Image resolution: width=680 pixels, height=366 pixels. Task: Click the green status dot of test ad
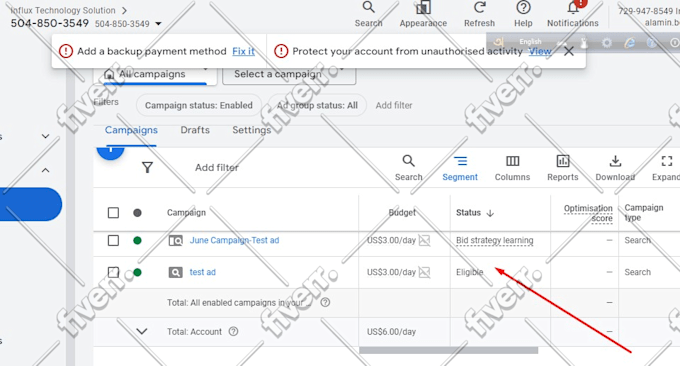coord(137,272)
